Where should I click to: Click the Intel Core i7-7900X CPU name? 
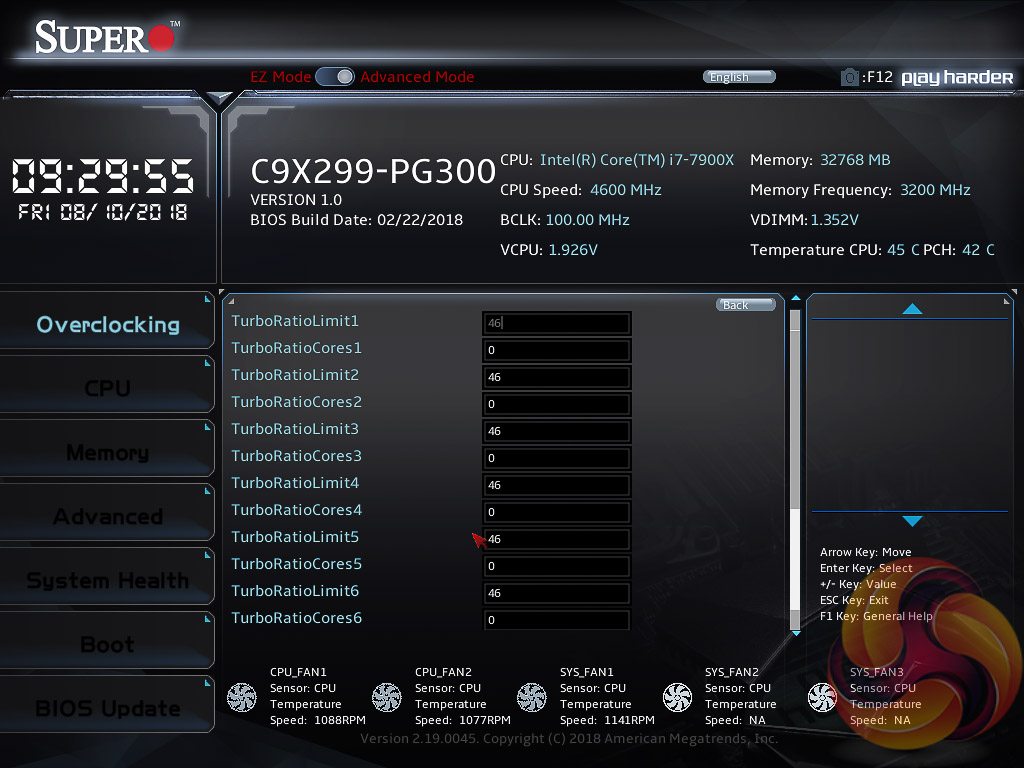tap(637, 160)
